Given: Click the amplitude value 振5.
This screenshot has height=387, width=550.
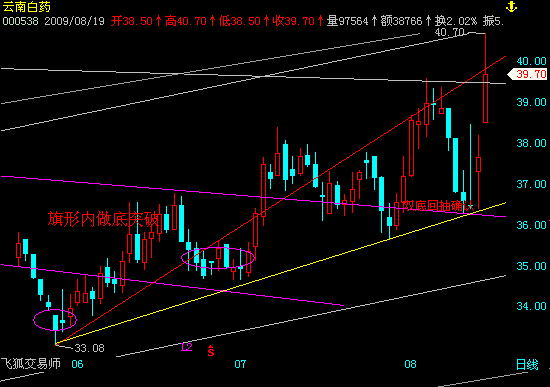Looking at the screenshot, I should tap(493, 21).
